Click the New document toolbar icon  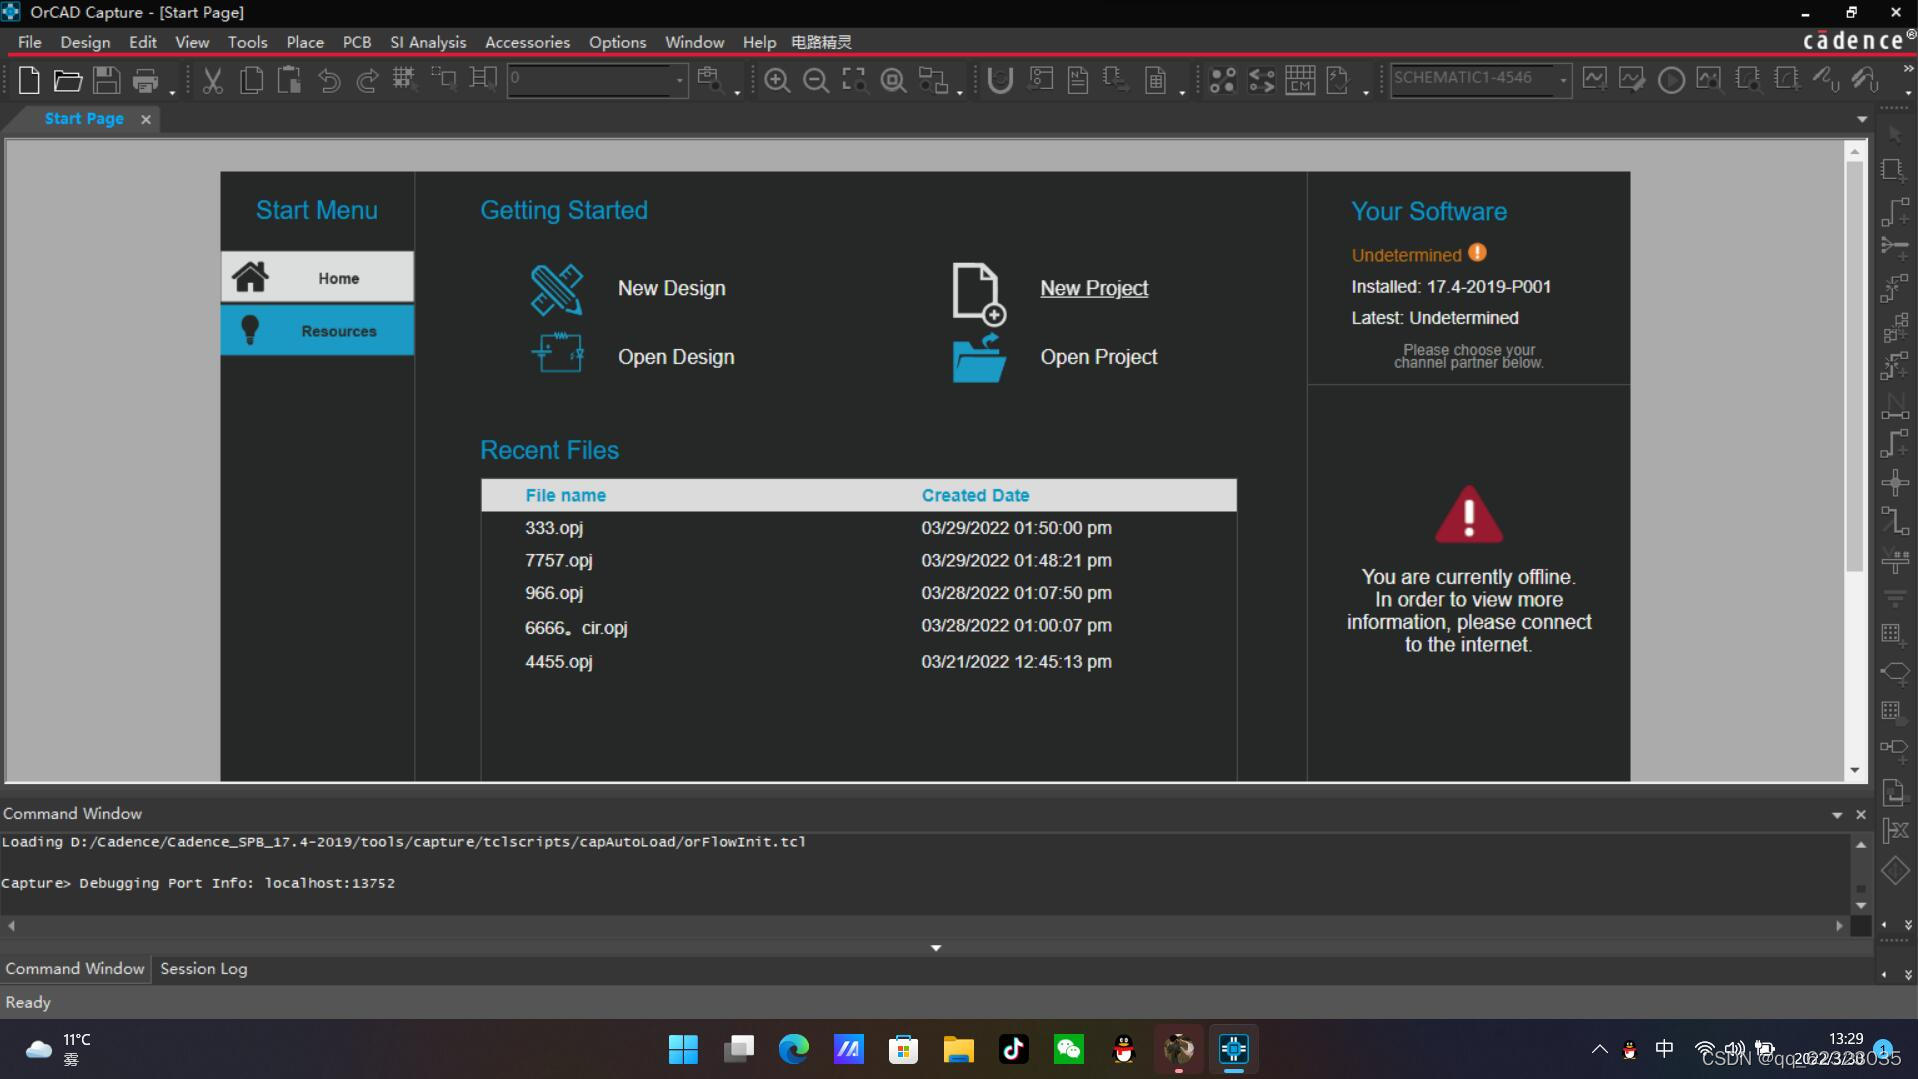pyautogui.click(x=29, y=80)
